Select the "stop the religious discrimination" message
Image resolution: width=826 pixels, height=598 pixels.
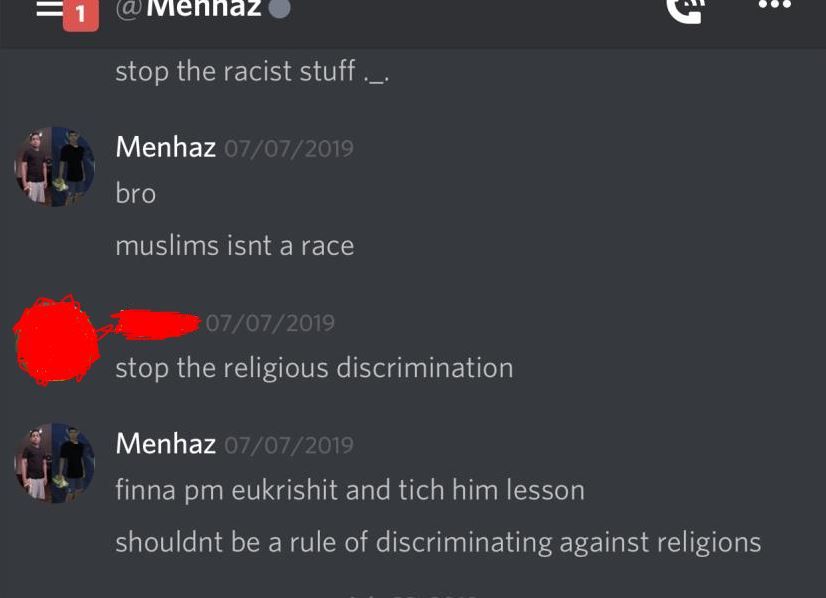(x=314, y=368)
